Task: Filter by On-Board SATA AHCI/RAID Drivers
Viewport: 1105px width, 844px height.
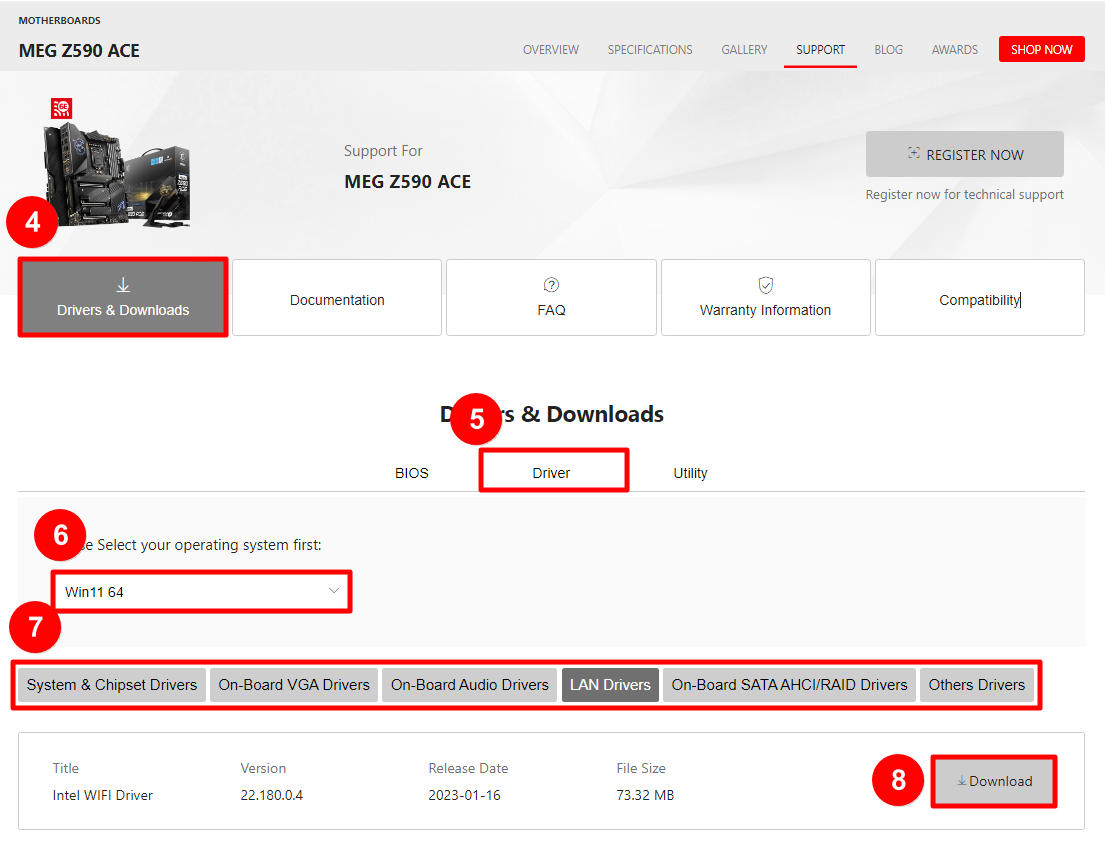Action: [x=789, y=685]
